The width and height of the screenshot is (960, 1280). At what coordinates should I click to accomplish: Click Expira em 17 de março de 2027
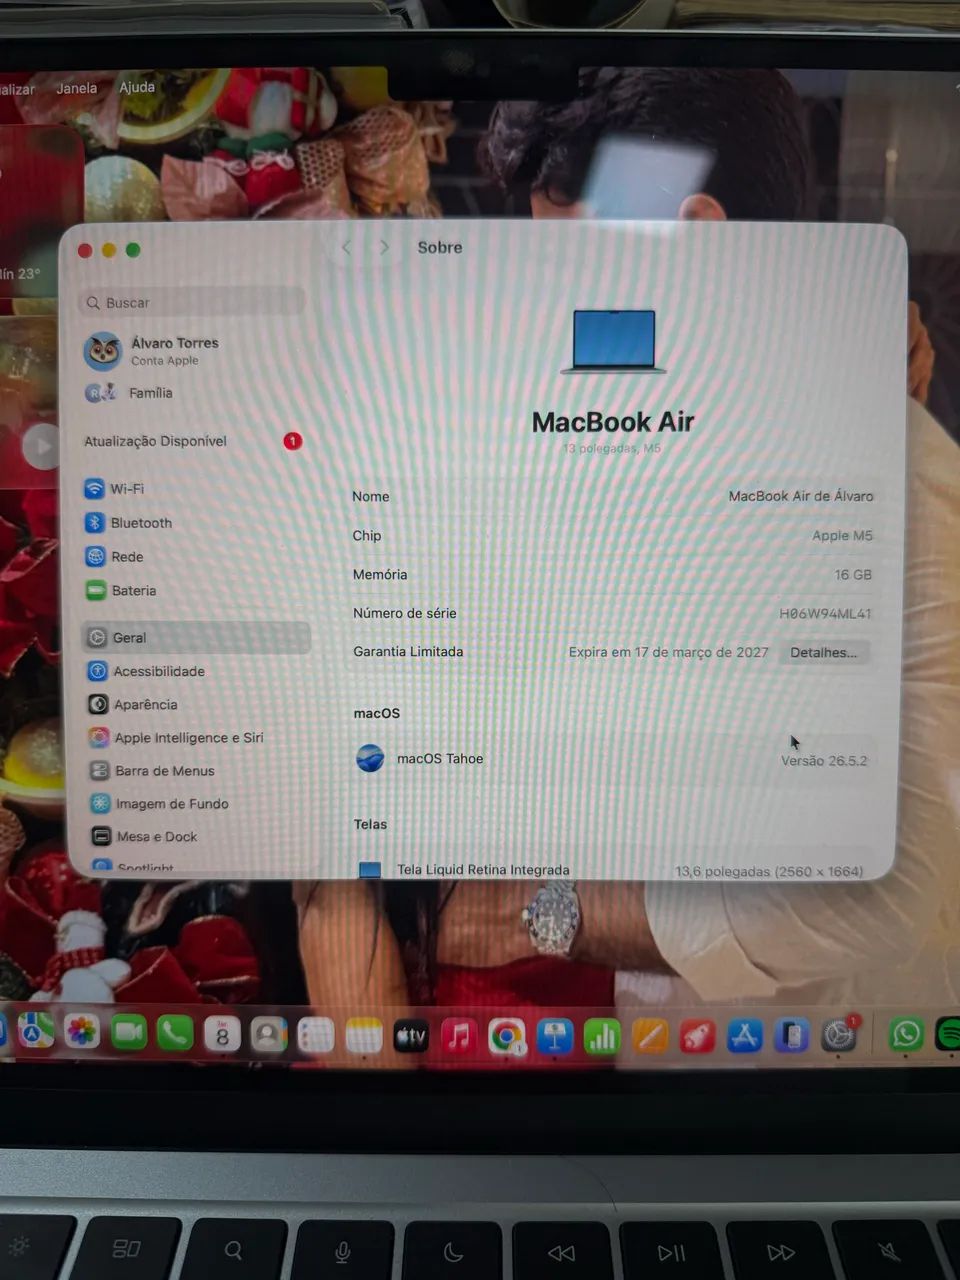(668, 652)
